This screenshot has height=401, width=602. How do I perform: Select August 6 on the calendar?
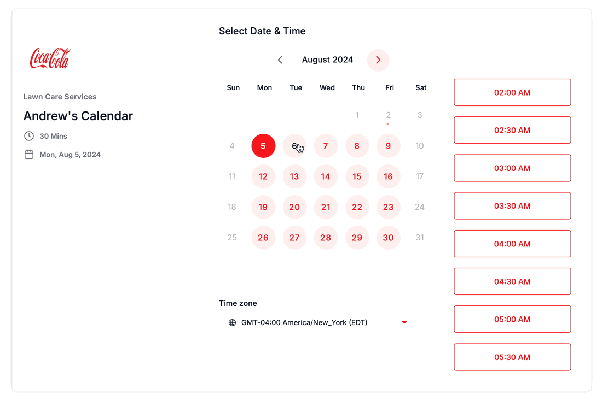(x=294, y=146)
